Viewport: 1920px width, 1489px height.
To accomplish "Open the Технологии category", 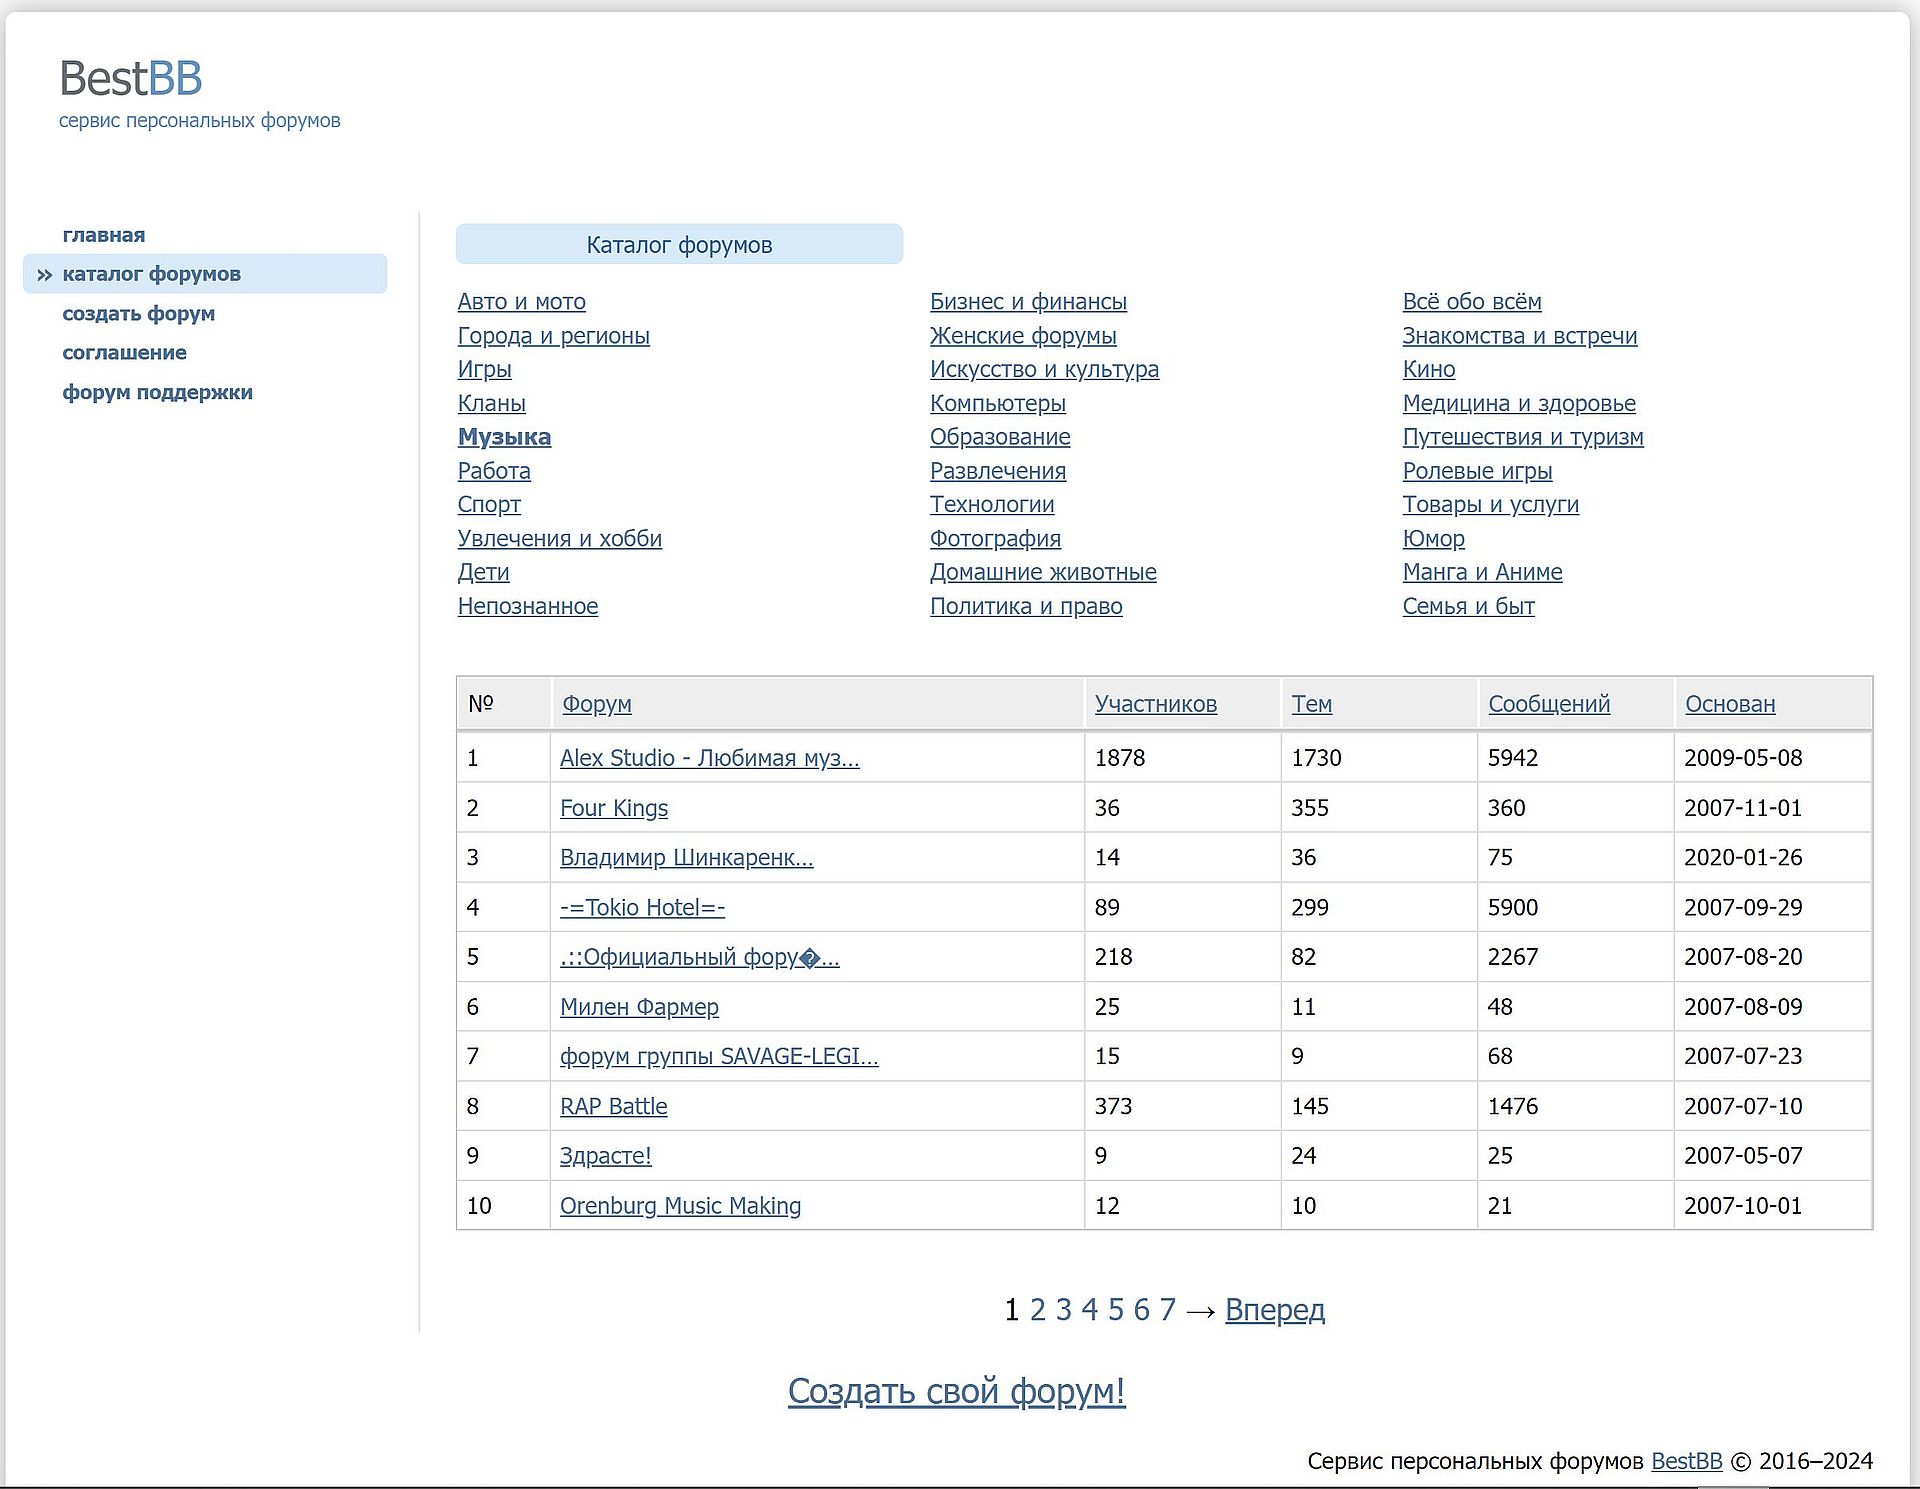I will (x=992, y=505).
